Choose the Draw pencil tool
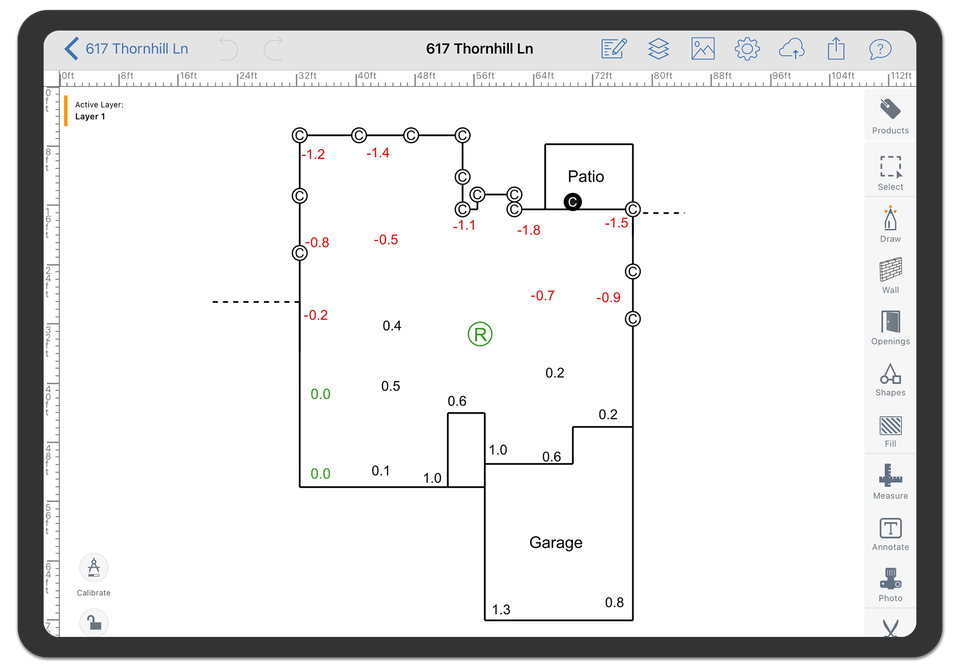960x667 pixels. coord(890,223)
